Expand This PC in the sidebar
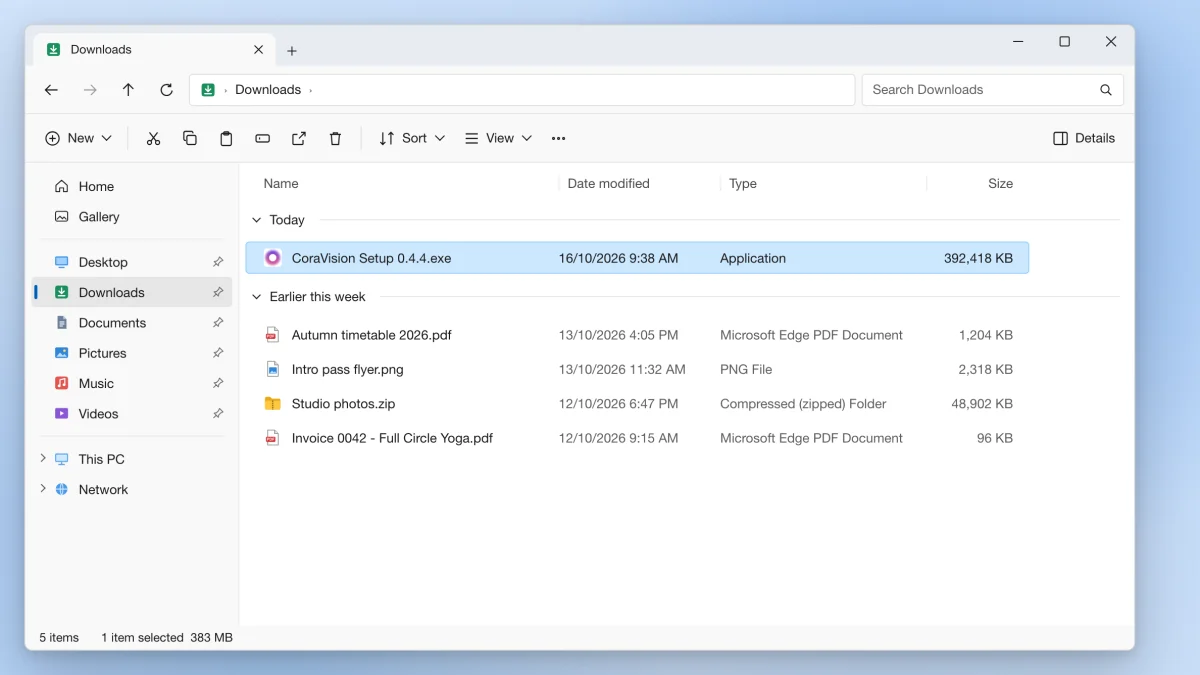 [x=43, y=458]
